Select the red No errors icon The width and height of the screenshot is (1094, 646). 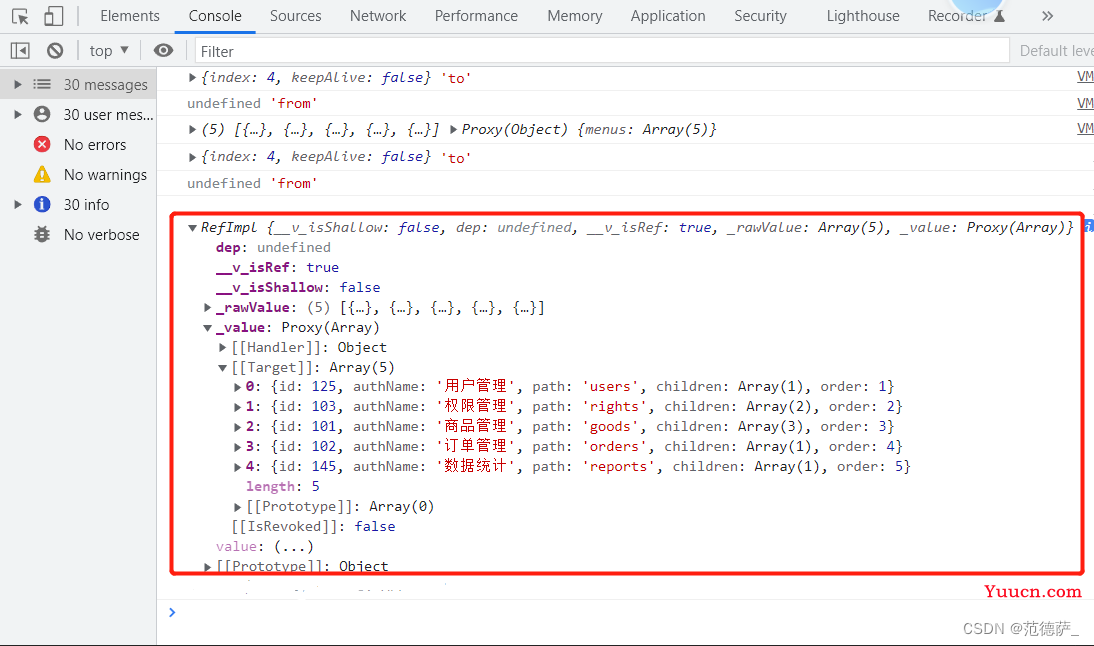(42, 144)
